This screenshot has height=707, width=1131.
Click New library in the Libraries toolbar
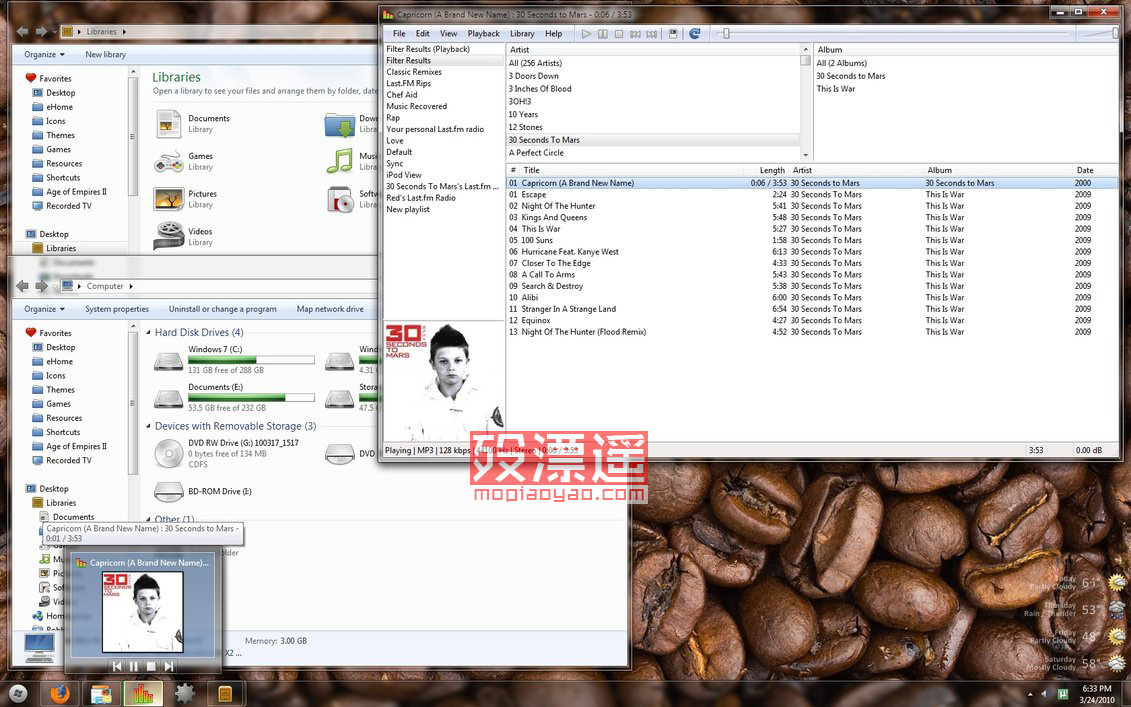[105, 55]
